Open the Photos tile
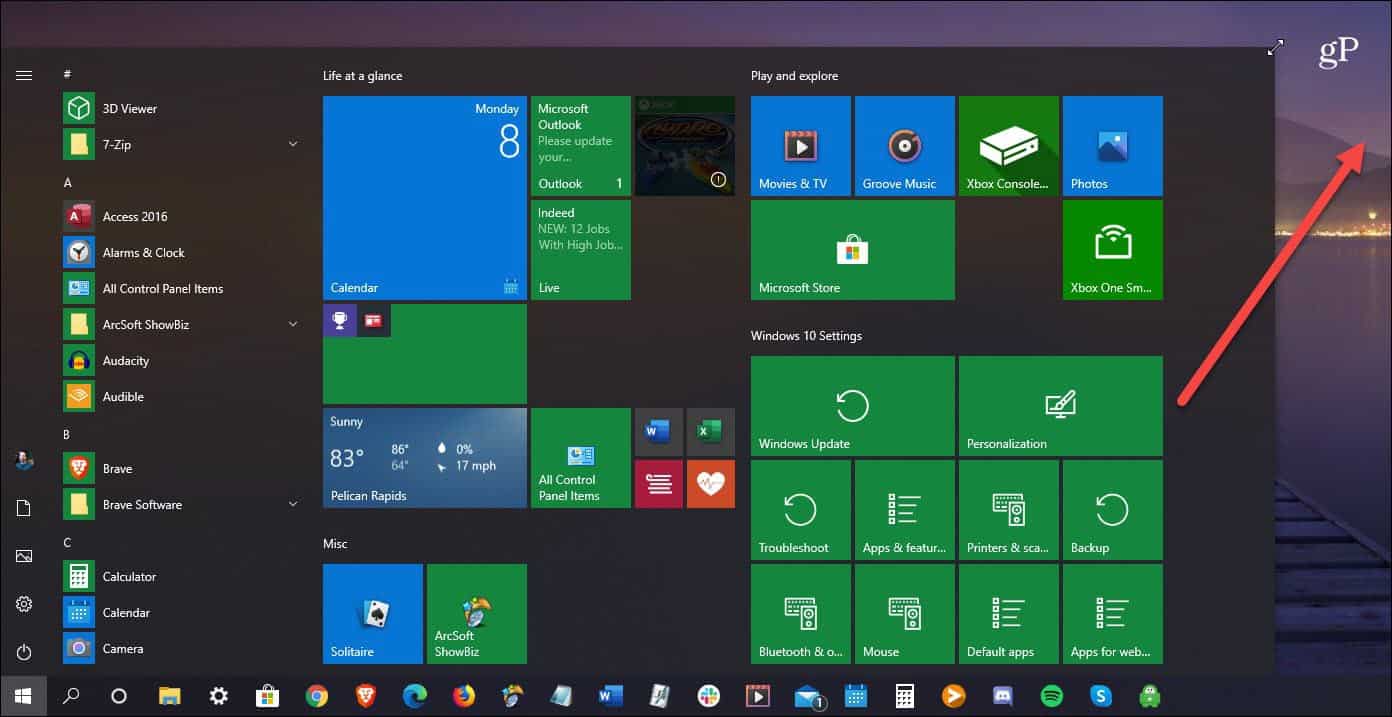Viewport: 1392px width, 717px height. click(x=1113, y=146)
